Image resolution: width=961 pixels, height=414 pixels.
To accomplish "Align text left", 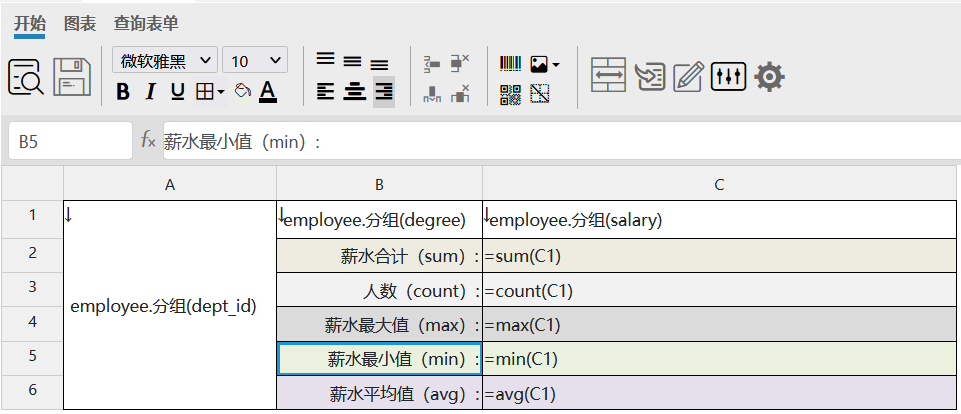I will (x=325, y=92).
